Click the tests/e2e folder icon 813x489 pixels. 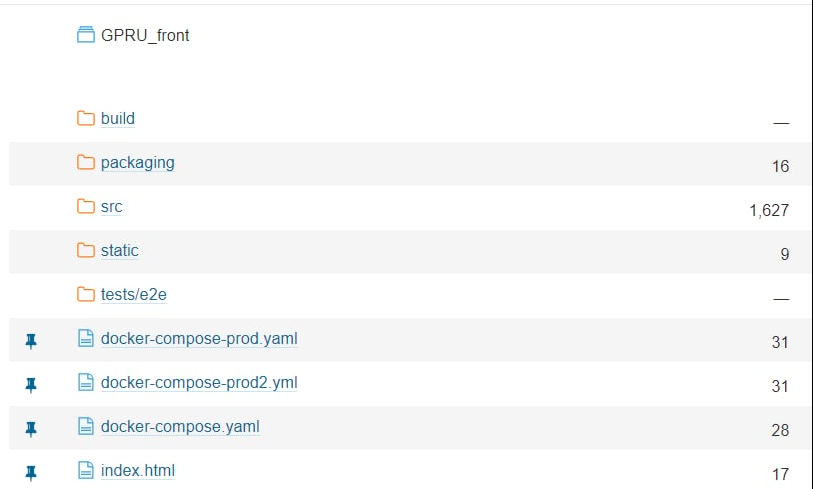tap(86, 295)
